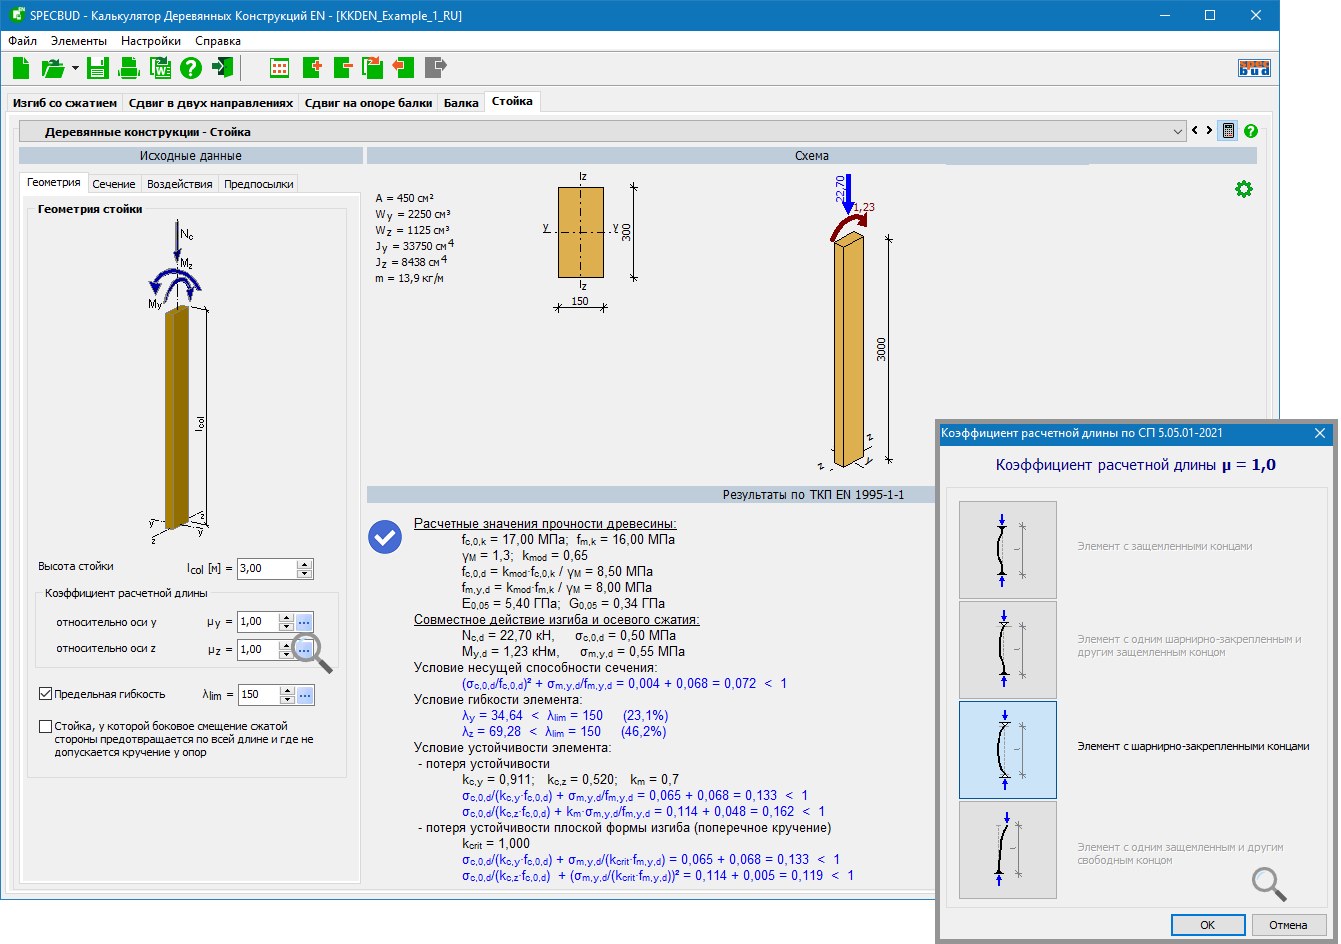Click the calculator icon in the module header
Screen dimensions: 1341x944
click(x=1228, y=131)
